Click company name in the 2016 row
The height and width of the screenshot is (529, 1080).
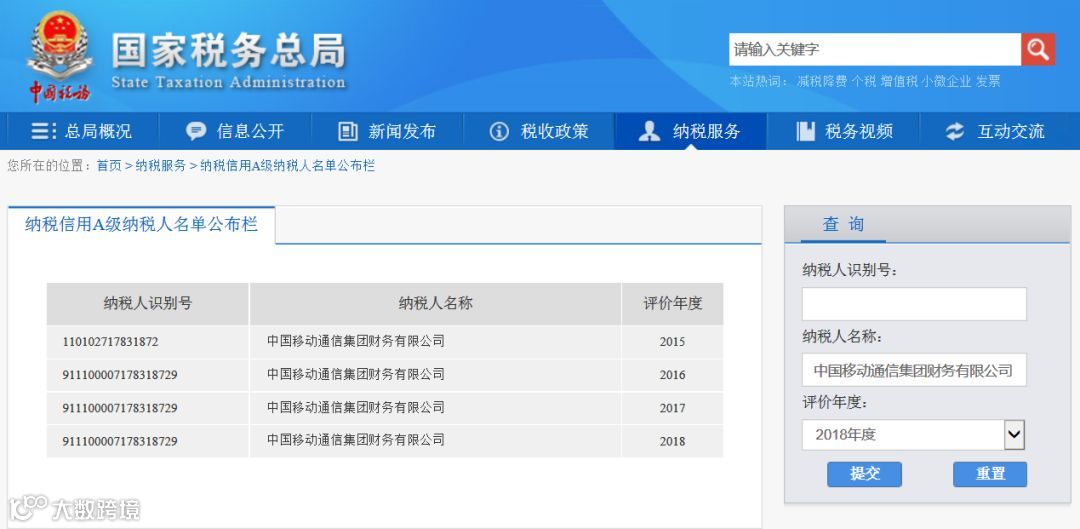click(x=356, y=374)
